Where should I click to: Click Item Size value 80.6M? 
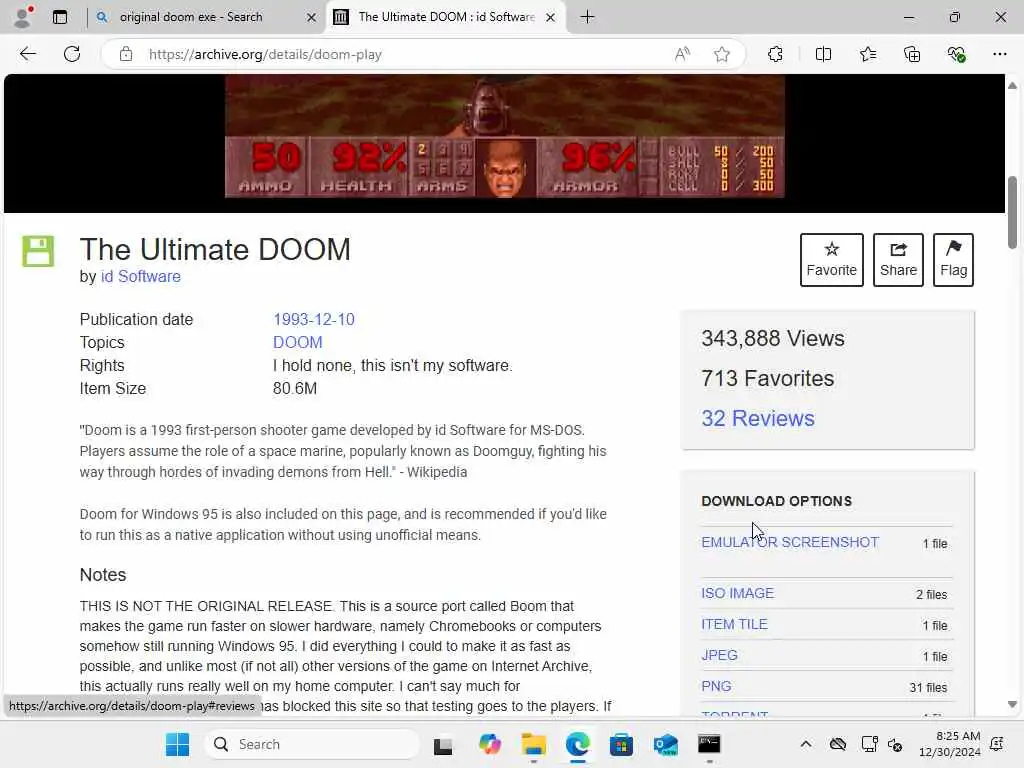click(295, 389)
